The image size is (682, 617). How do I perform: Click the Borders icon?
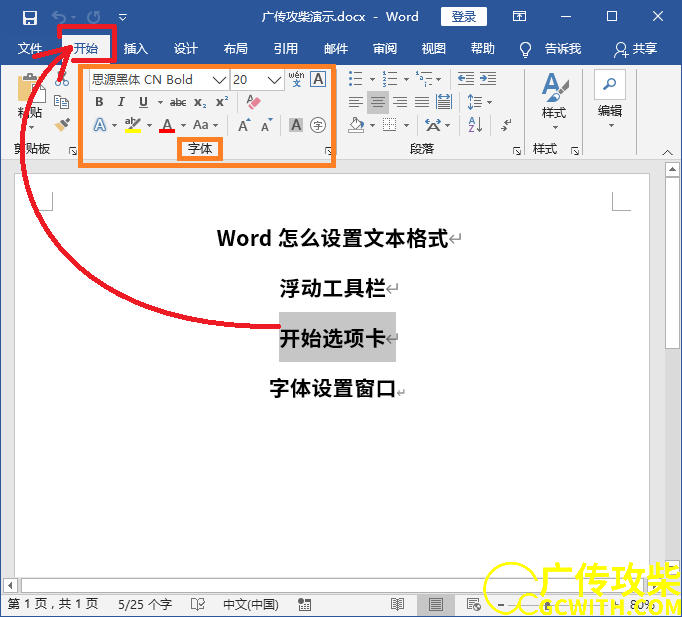point(390,125)
